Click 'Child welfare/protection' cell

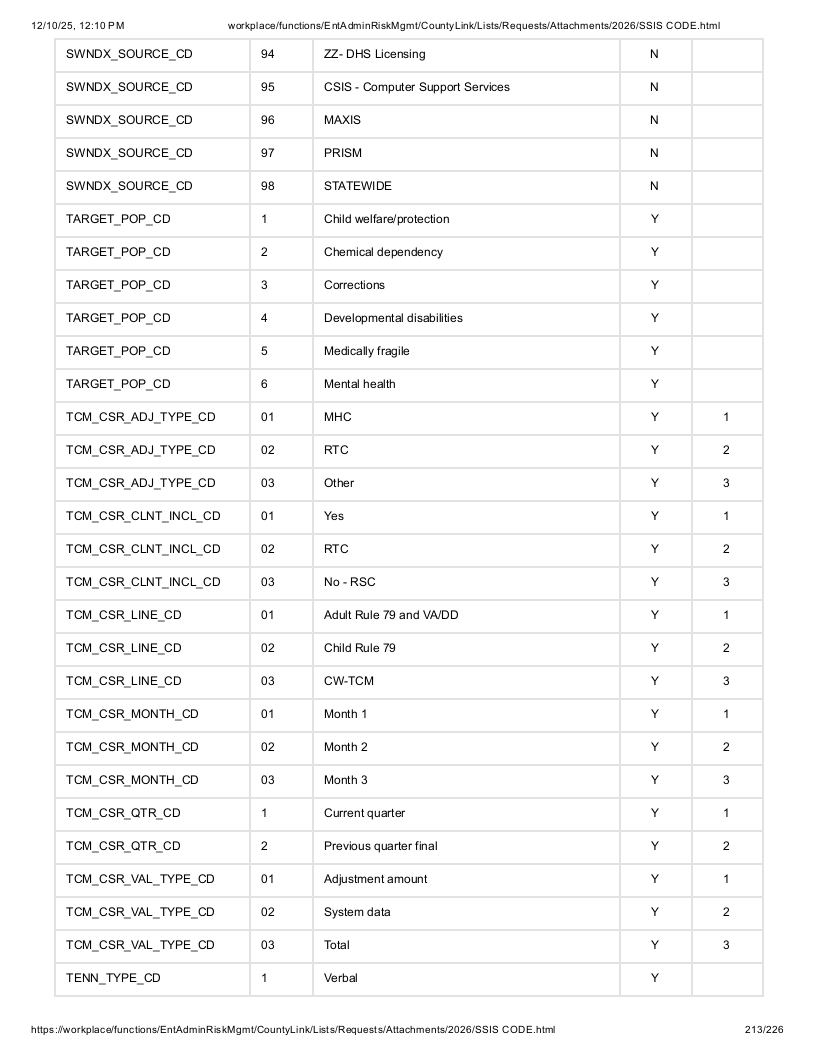click(466, 219)
